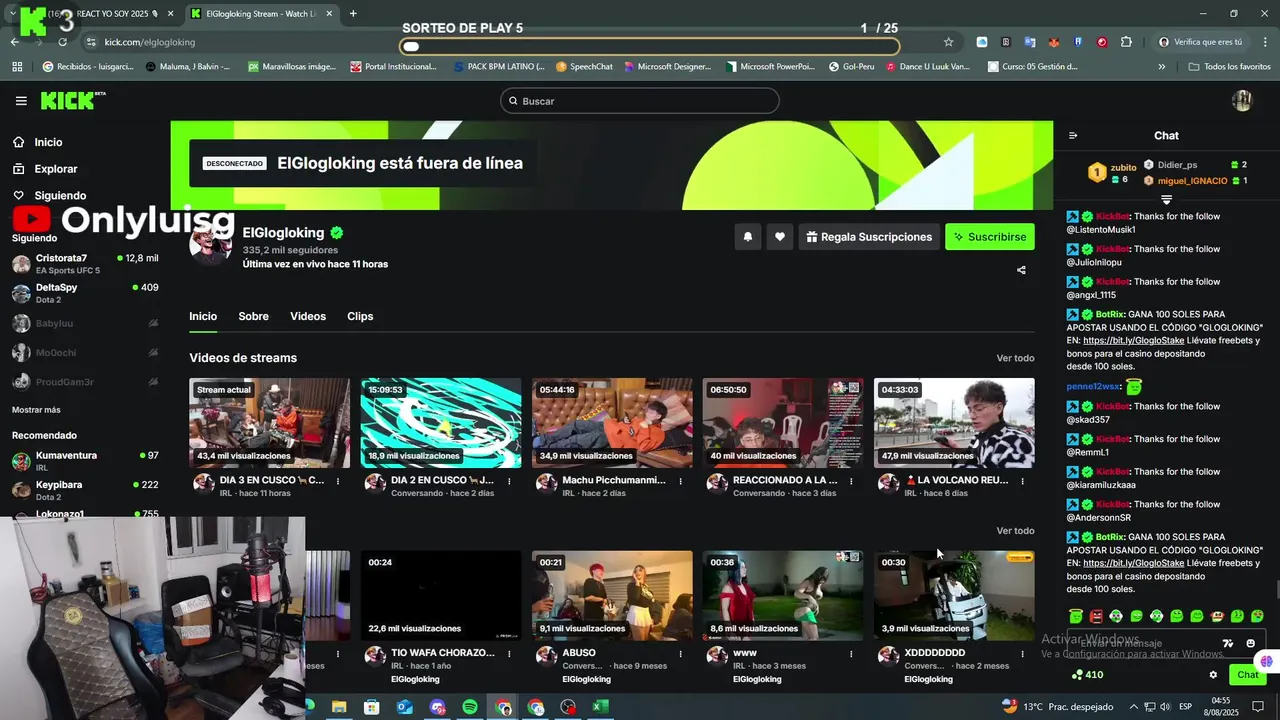Click Regala Suscripciones button

click(869, 237)
